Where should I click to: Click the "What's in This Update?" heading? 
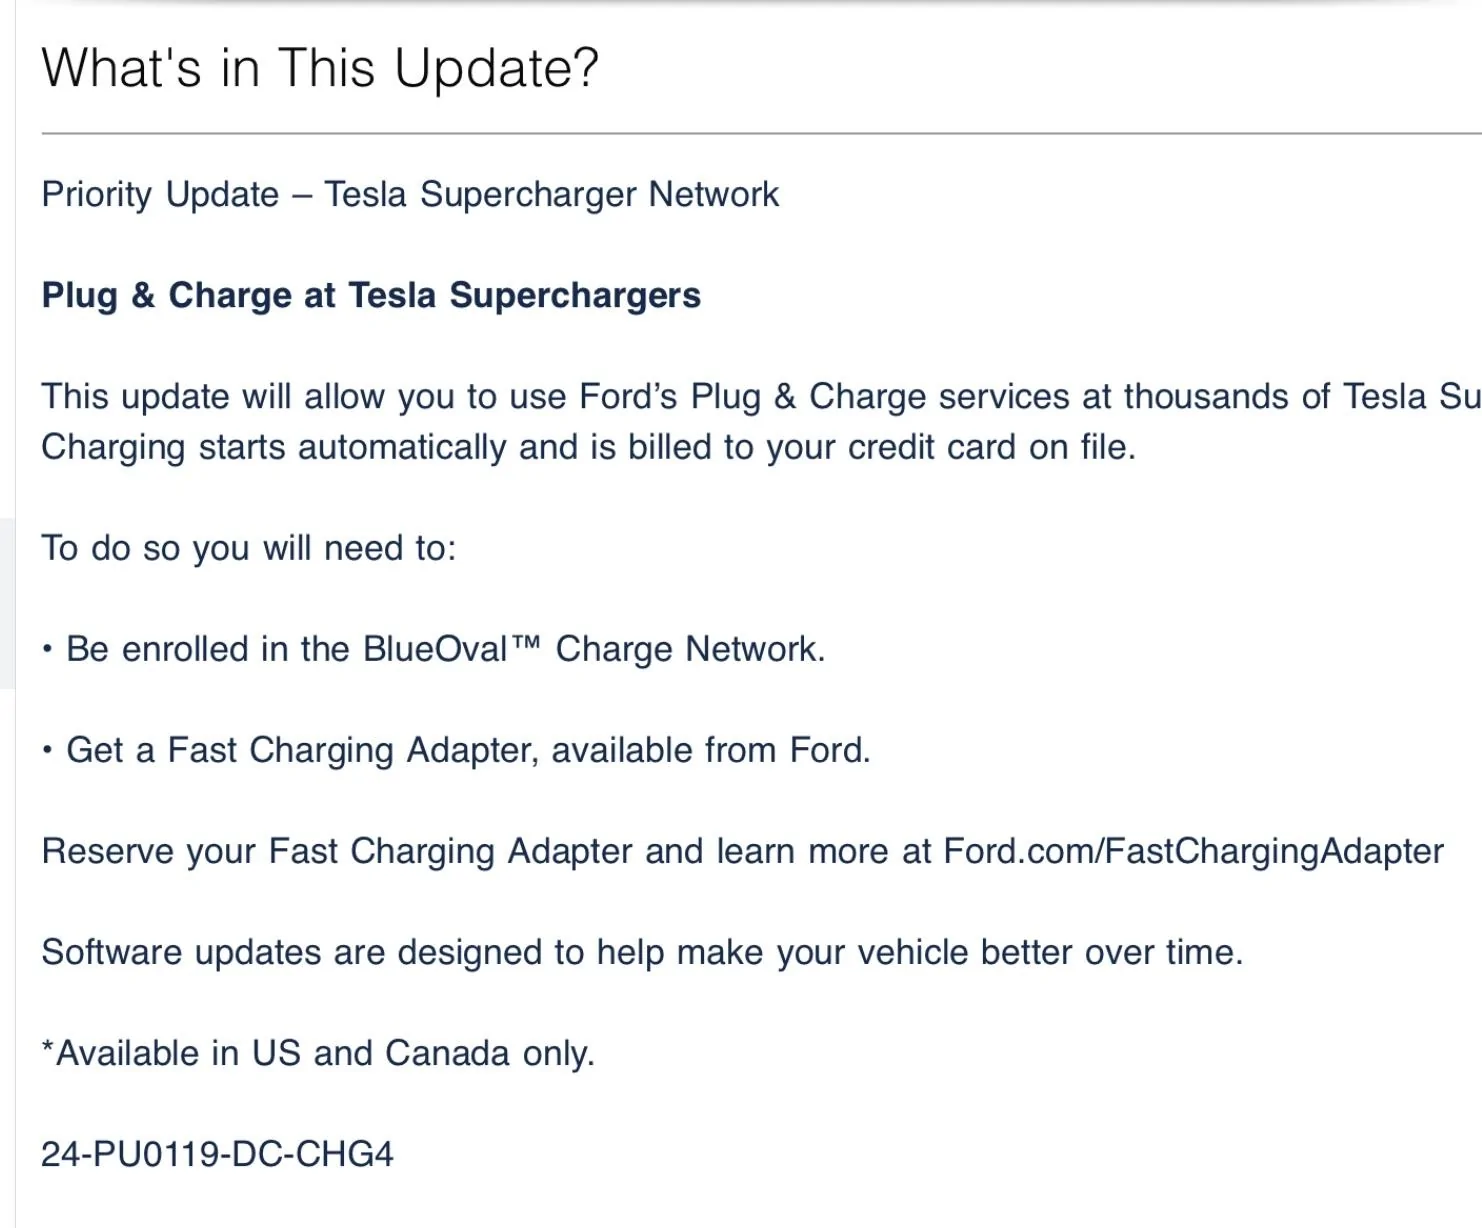pos(320,68)
